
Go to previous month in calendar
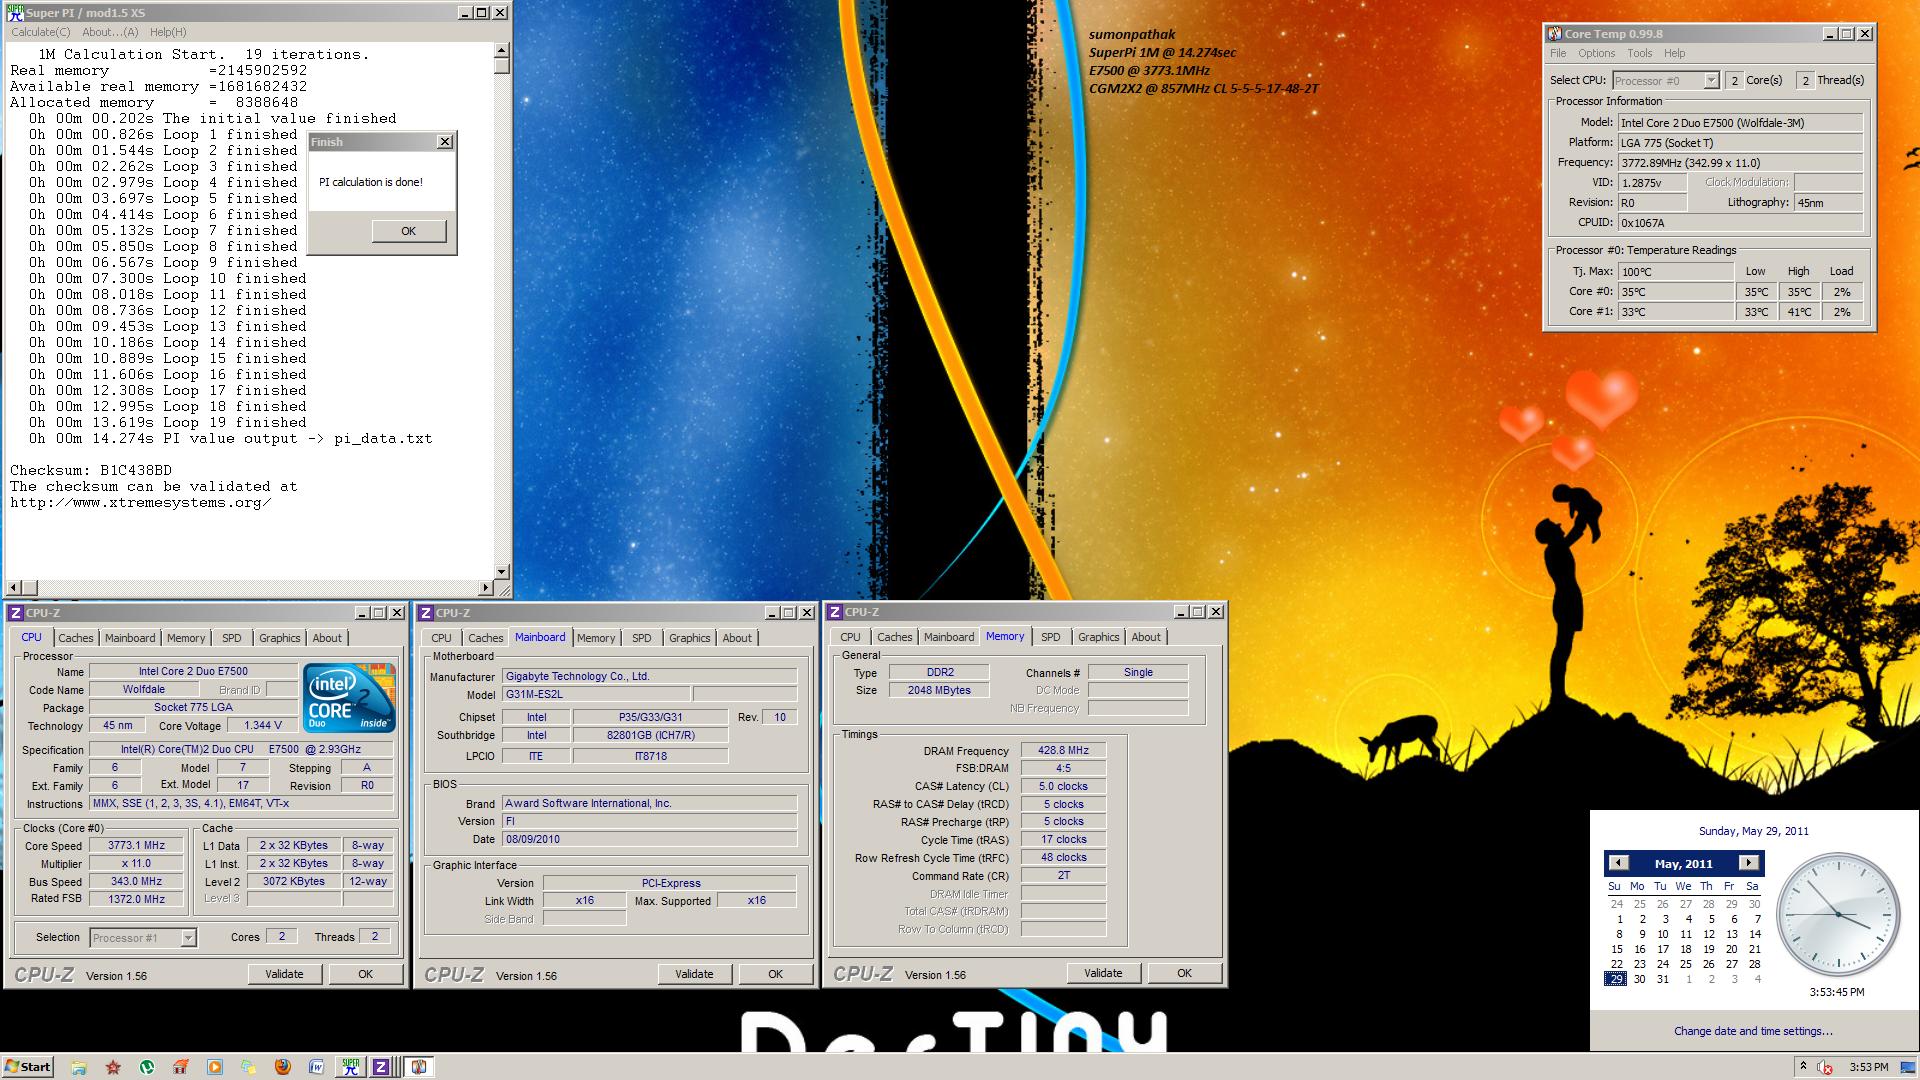click(x=1619, y=863)
